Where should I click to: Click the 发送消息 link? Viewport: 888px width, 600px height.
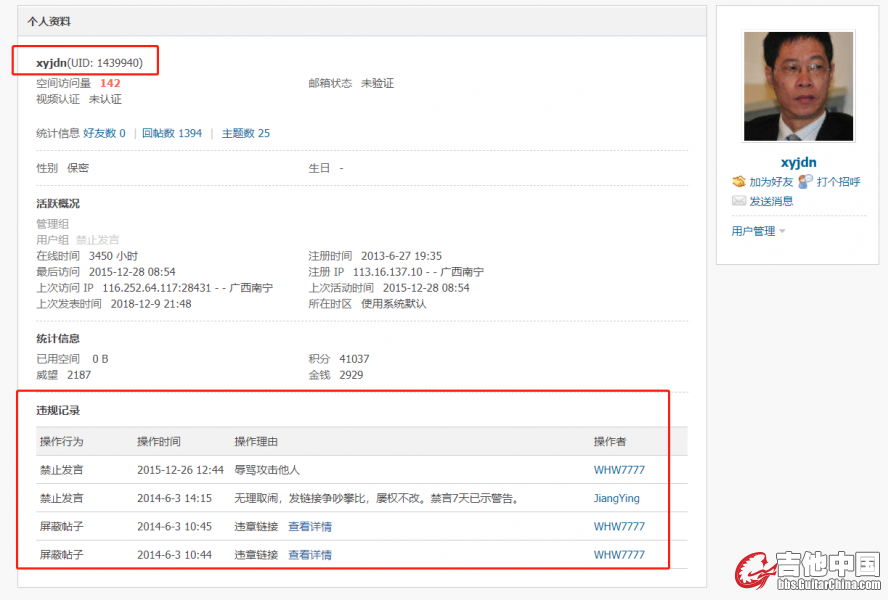[x=771, y=201]
